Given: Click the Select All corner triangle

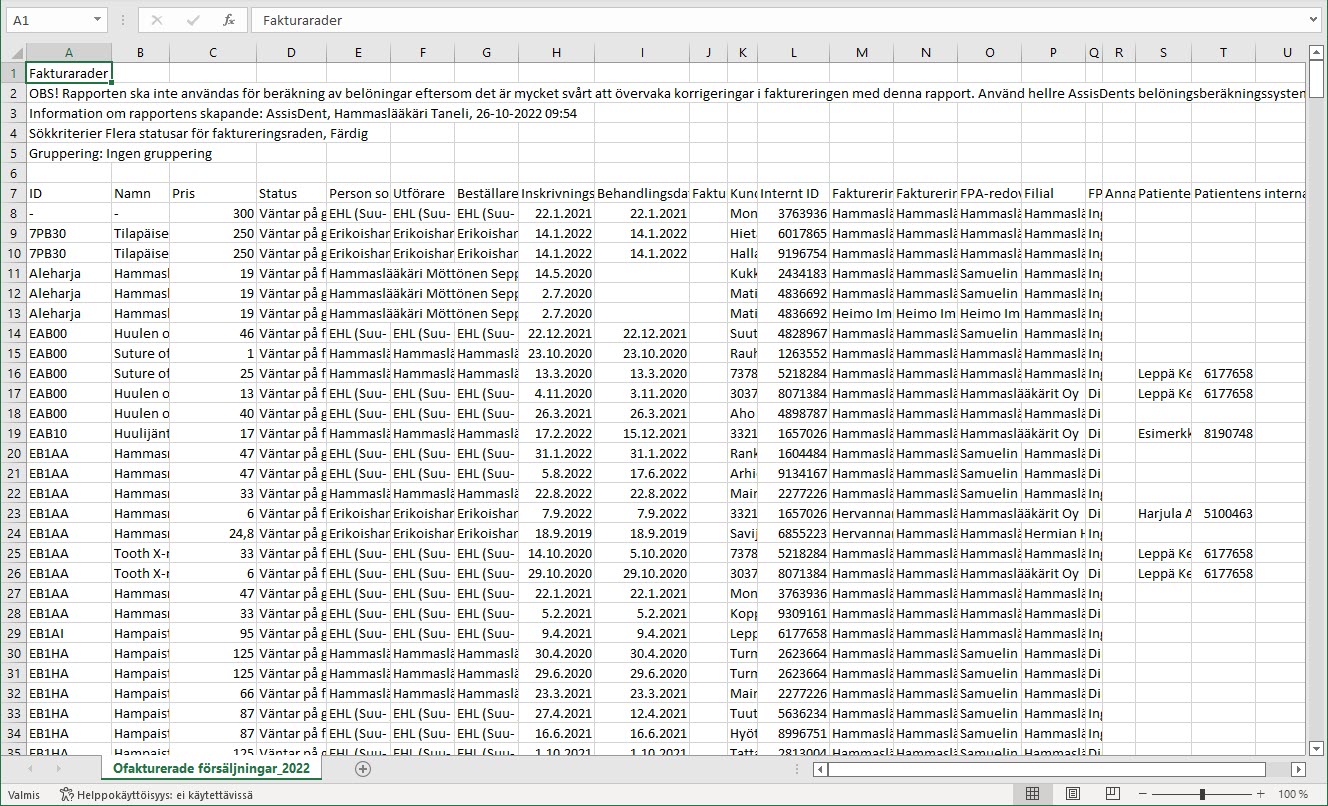Looking at the screenshot, I should coord(16,53).
